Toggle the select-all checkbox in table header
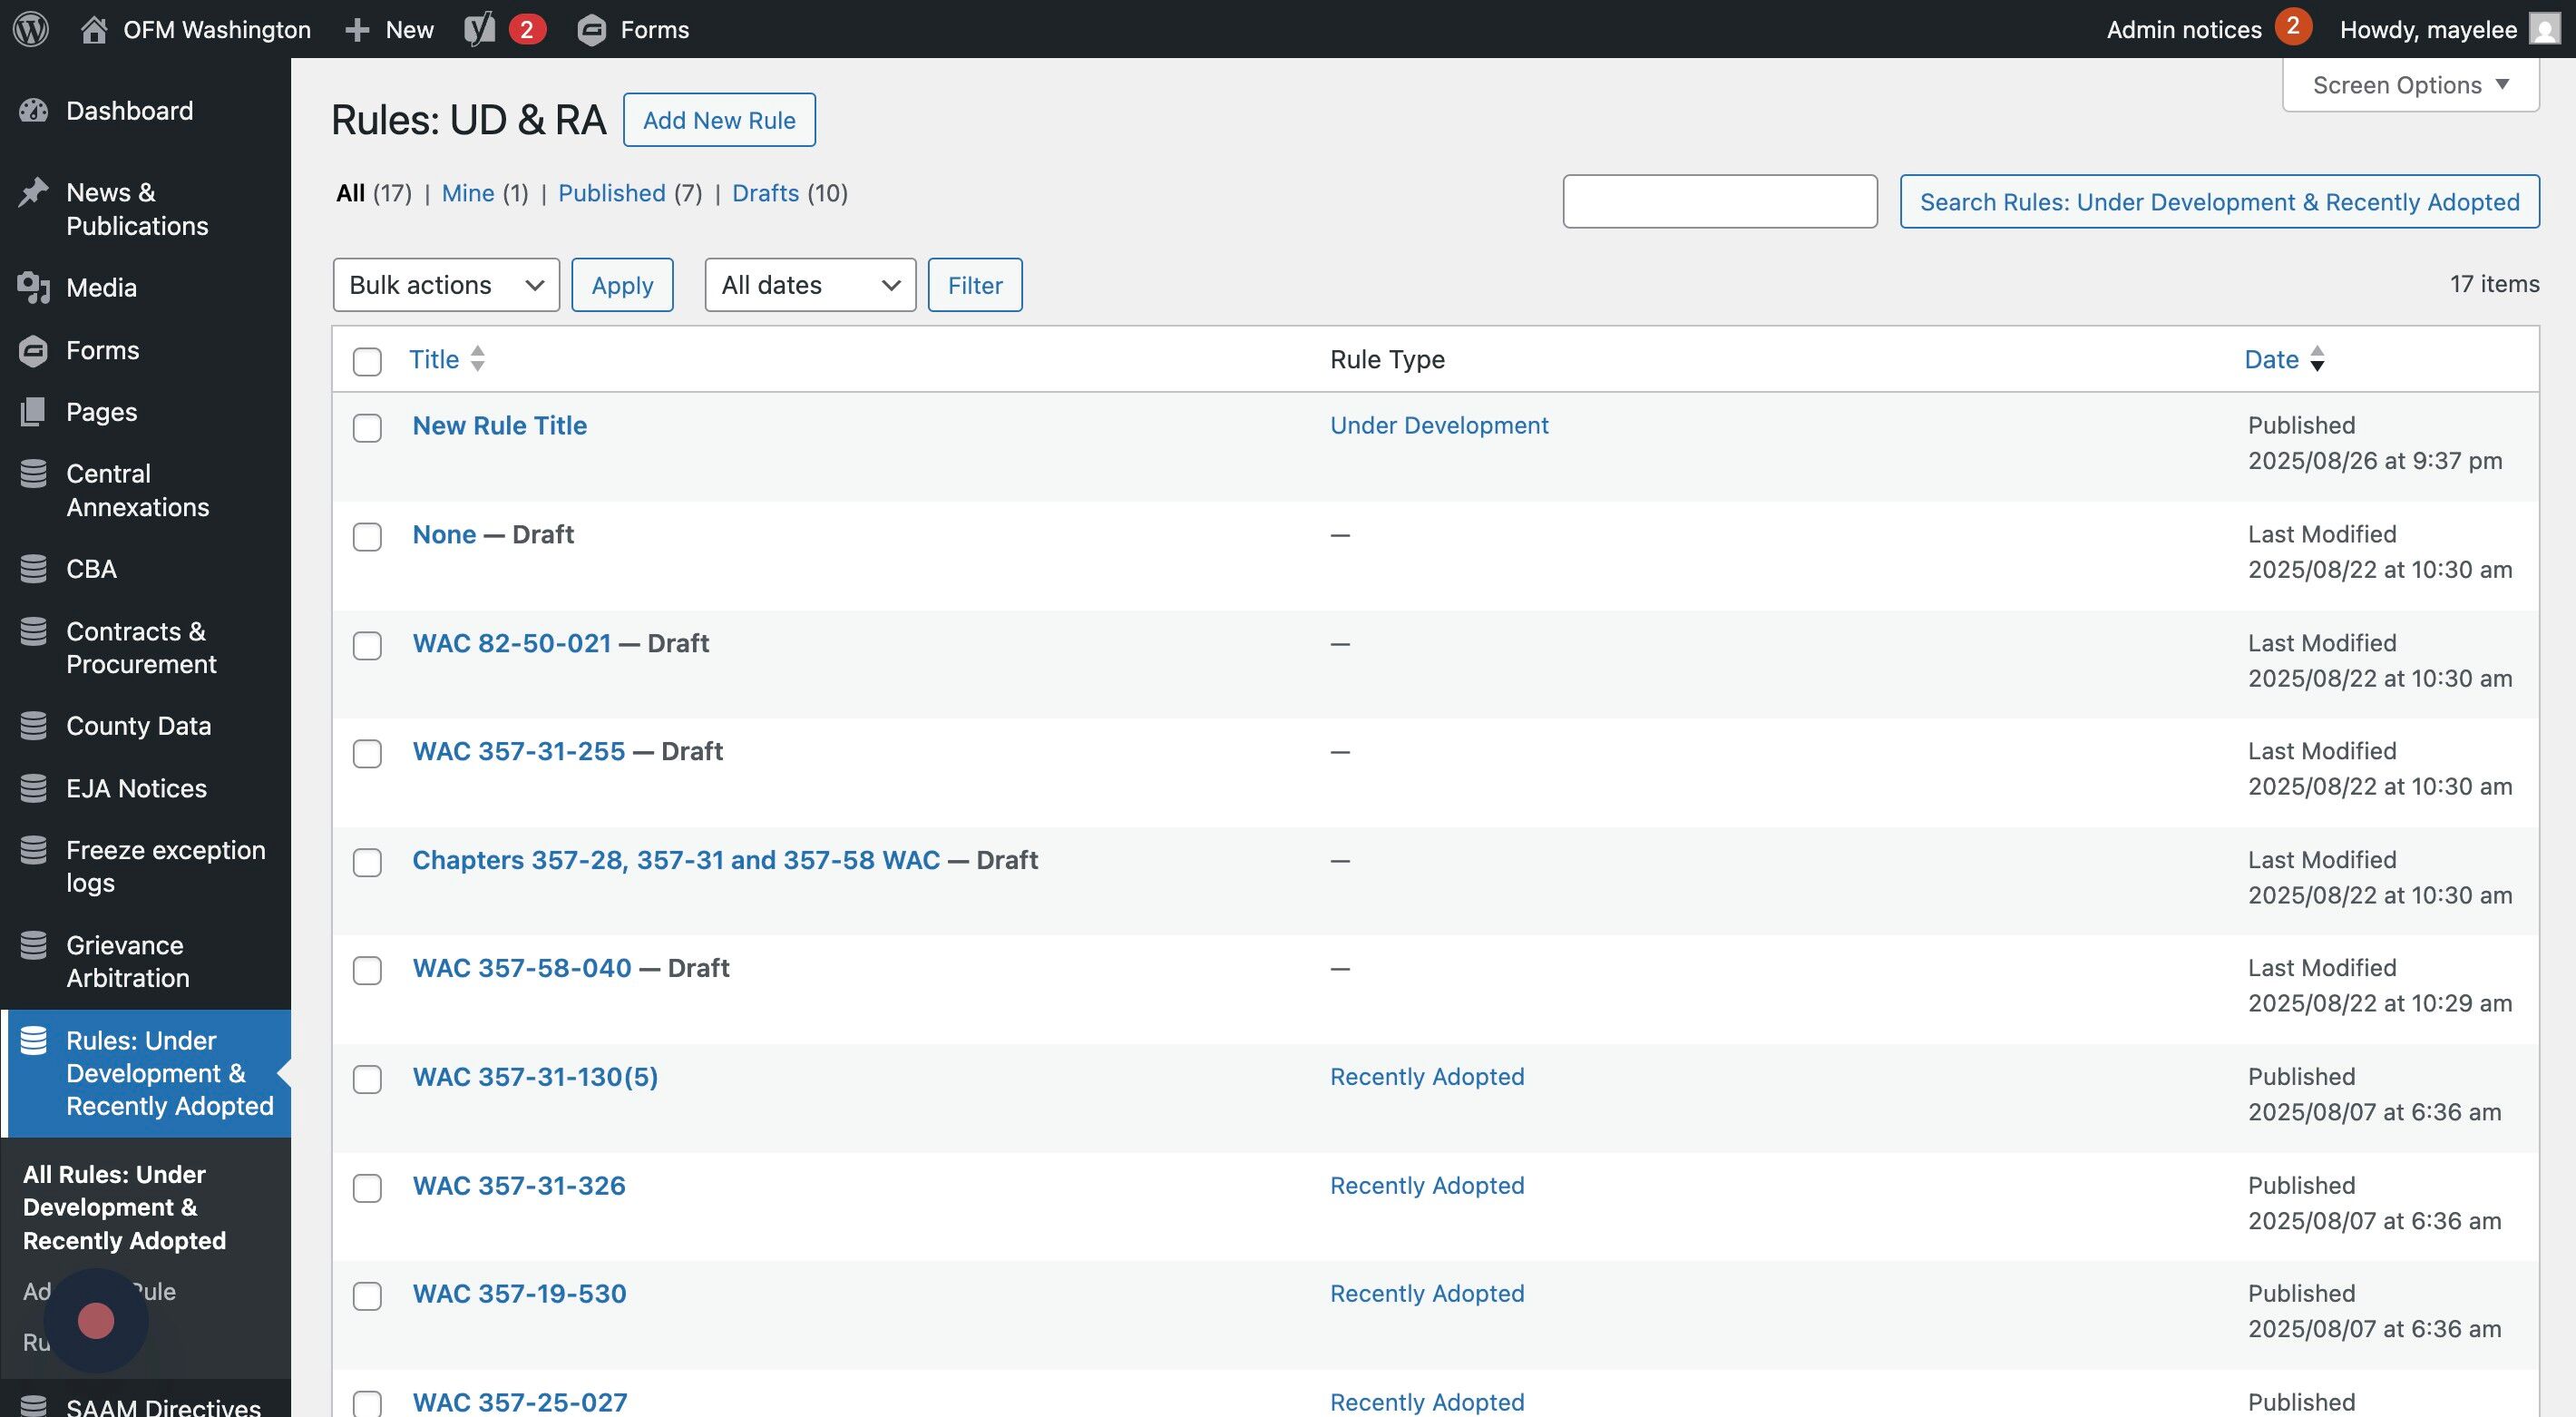This screenshot has height=1417, width=2576. click(367, 361)
